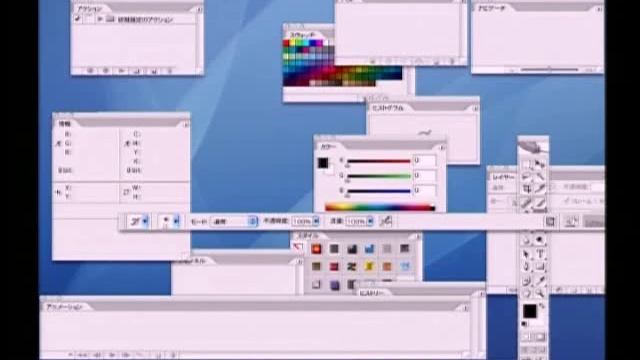Open the flow slider arrow in options bar
Screen dimensions: 640x360
coord(369,221)
